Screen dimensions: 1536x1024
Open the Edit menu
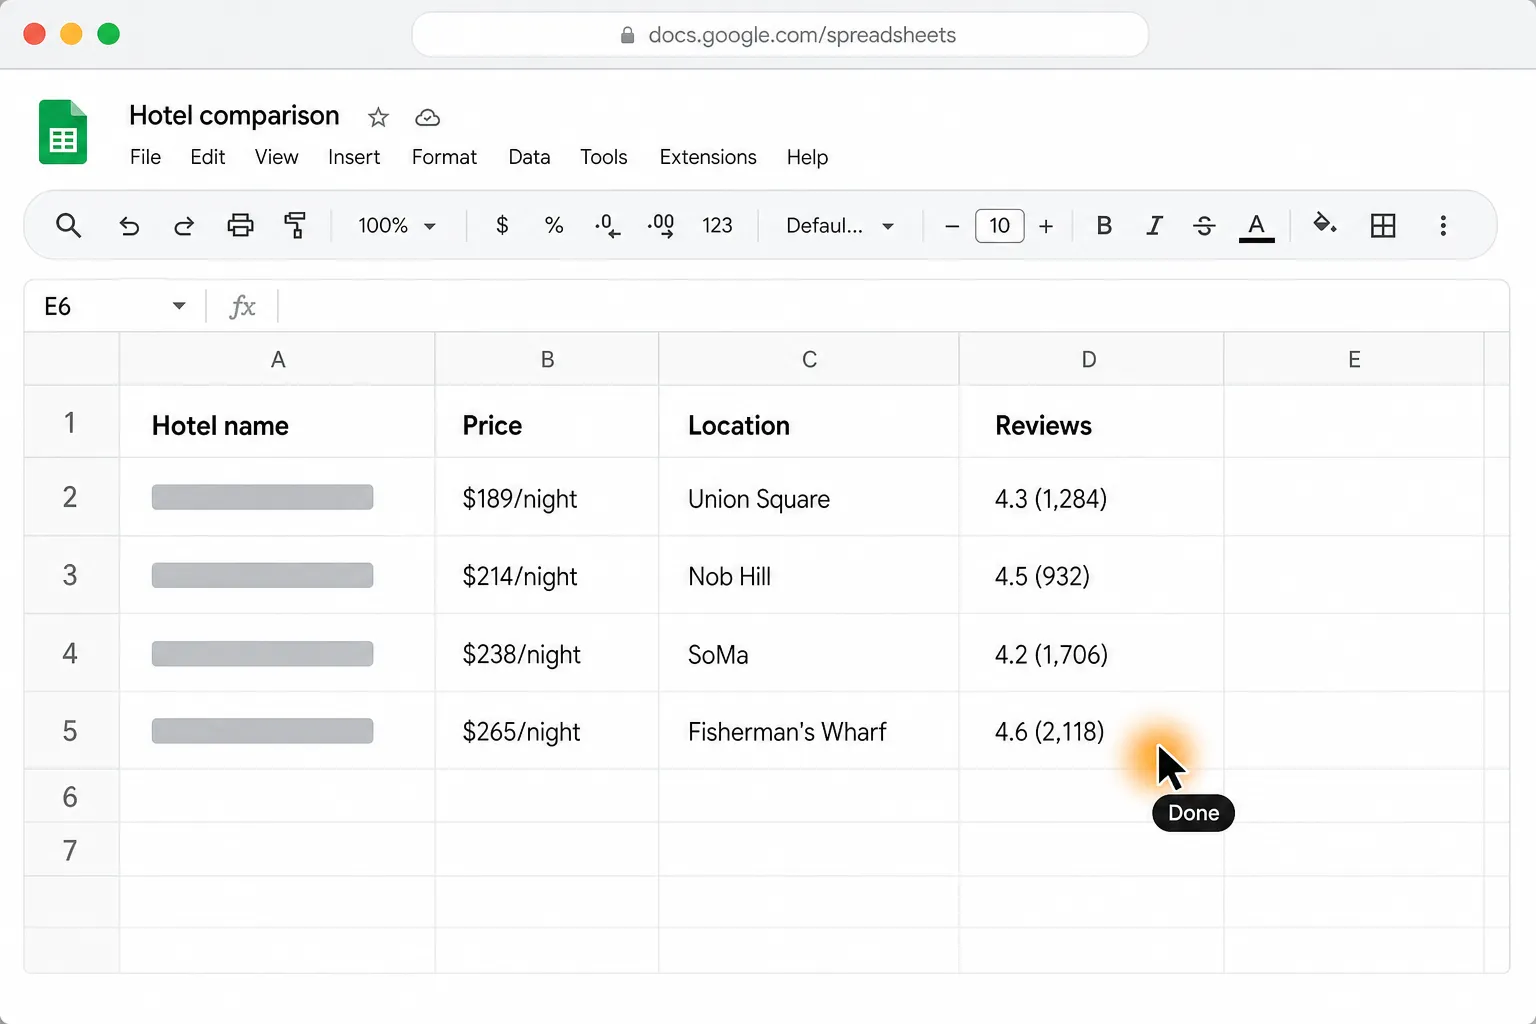[208, 157]
